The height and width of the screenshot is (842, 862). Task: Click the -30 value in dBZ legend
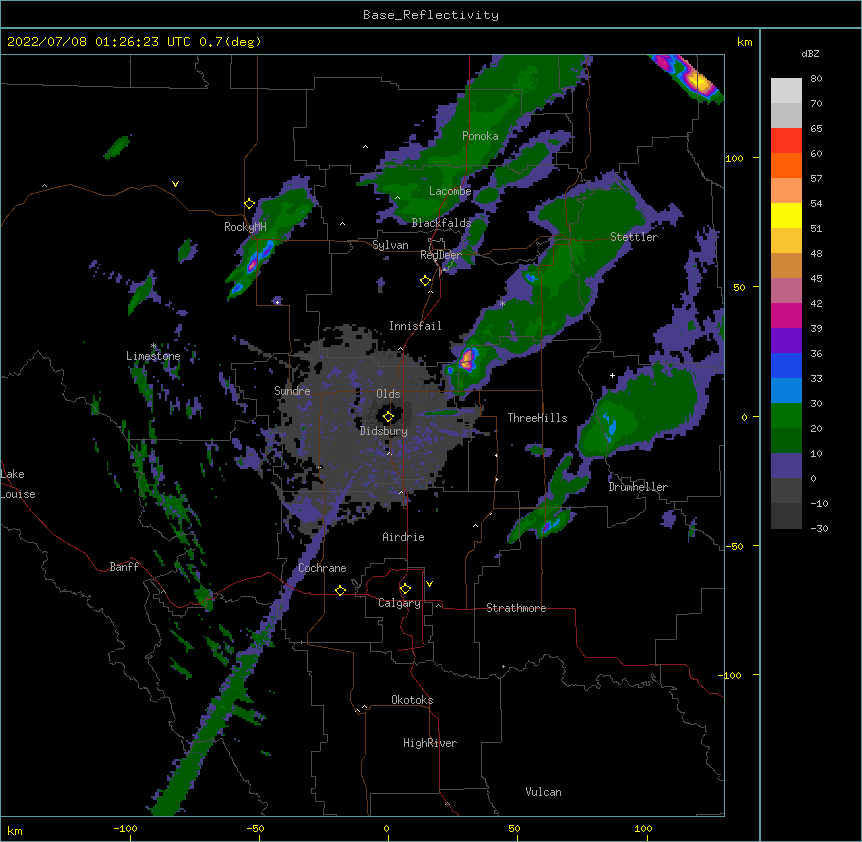click(819, 528)
